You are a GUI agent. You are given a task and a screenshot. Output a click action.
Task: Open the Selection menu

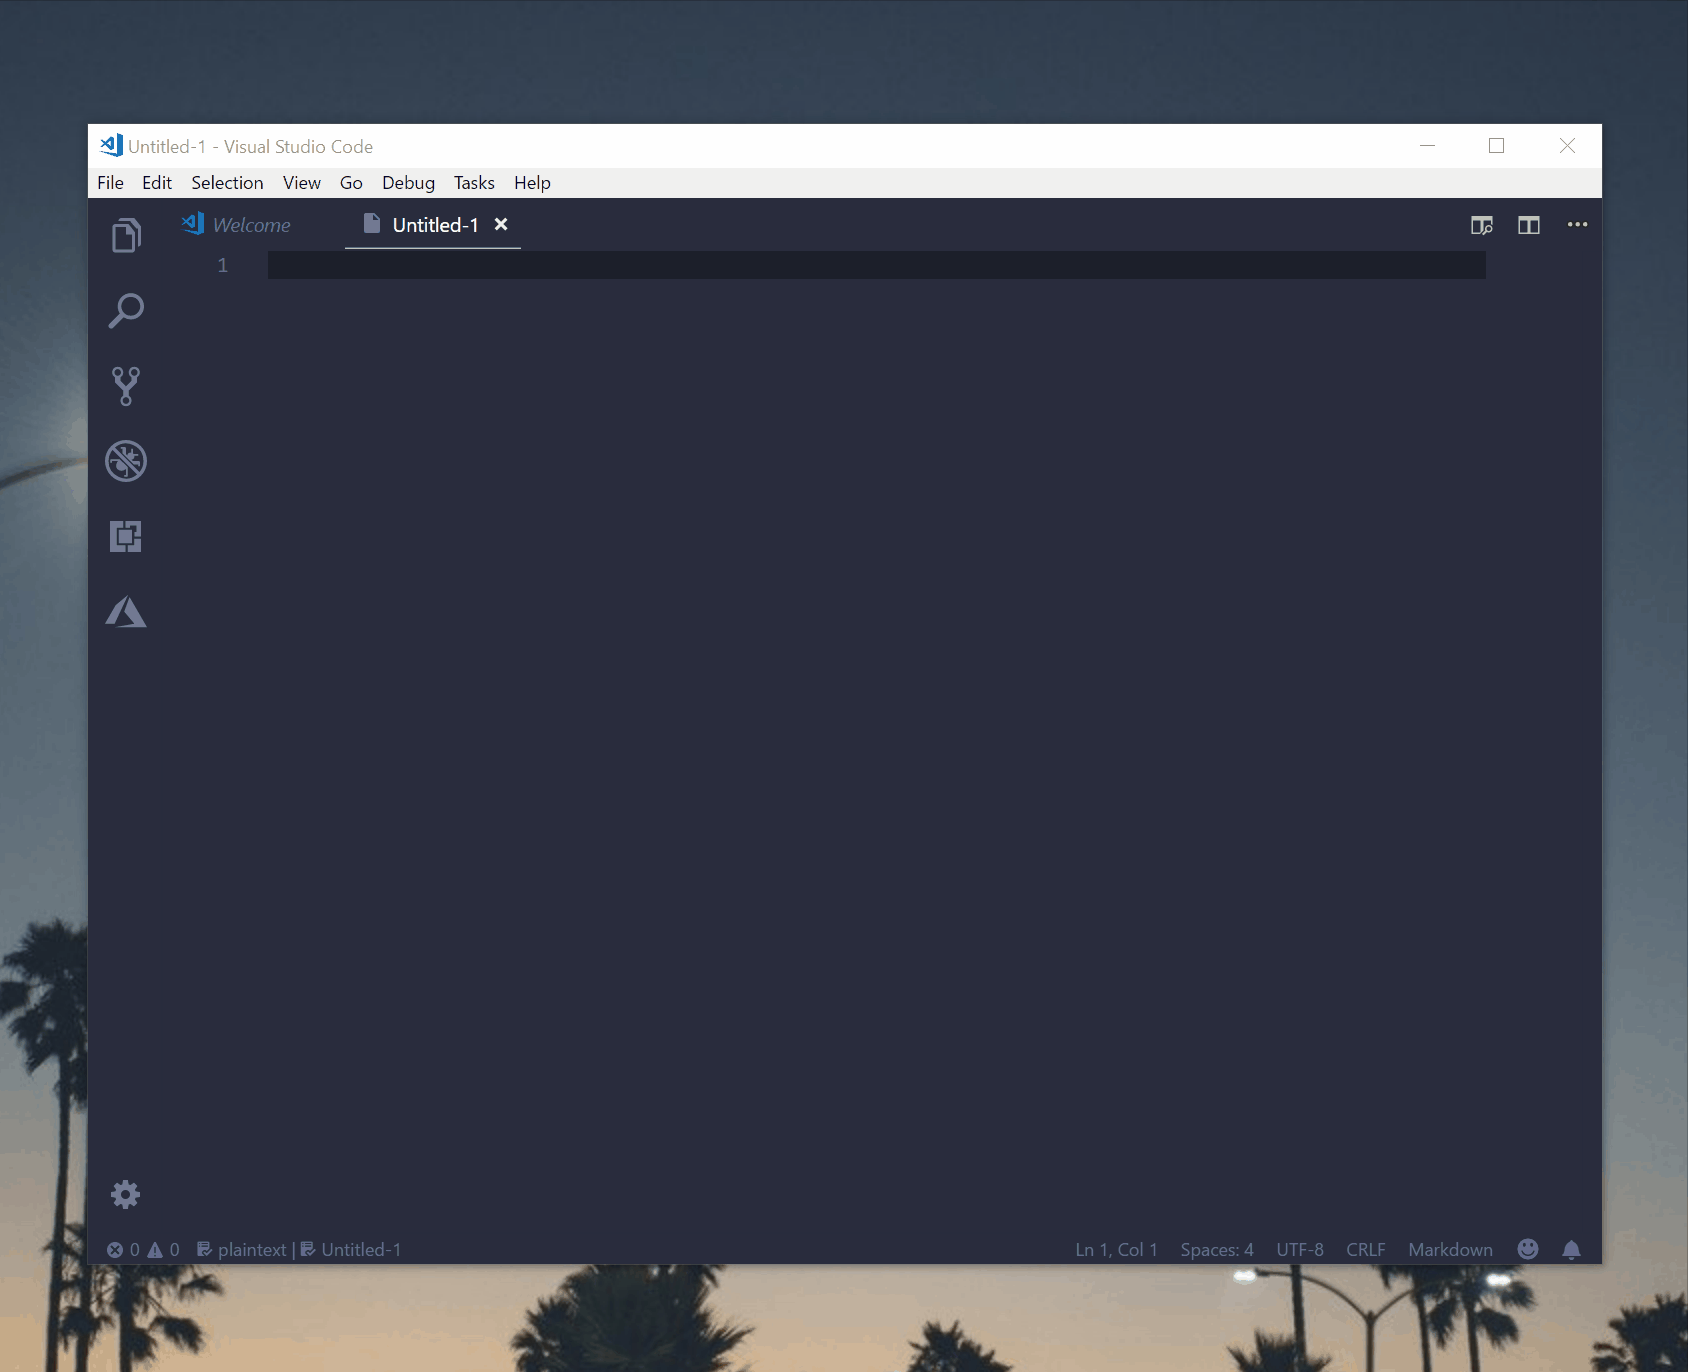[x=227, y=183]
